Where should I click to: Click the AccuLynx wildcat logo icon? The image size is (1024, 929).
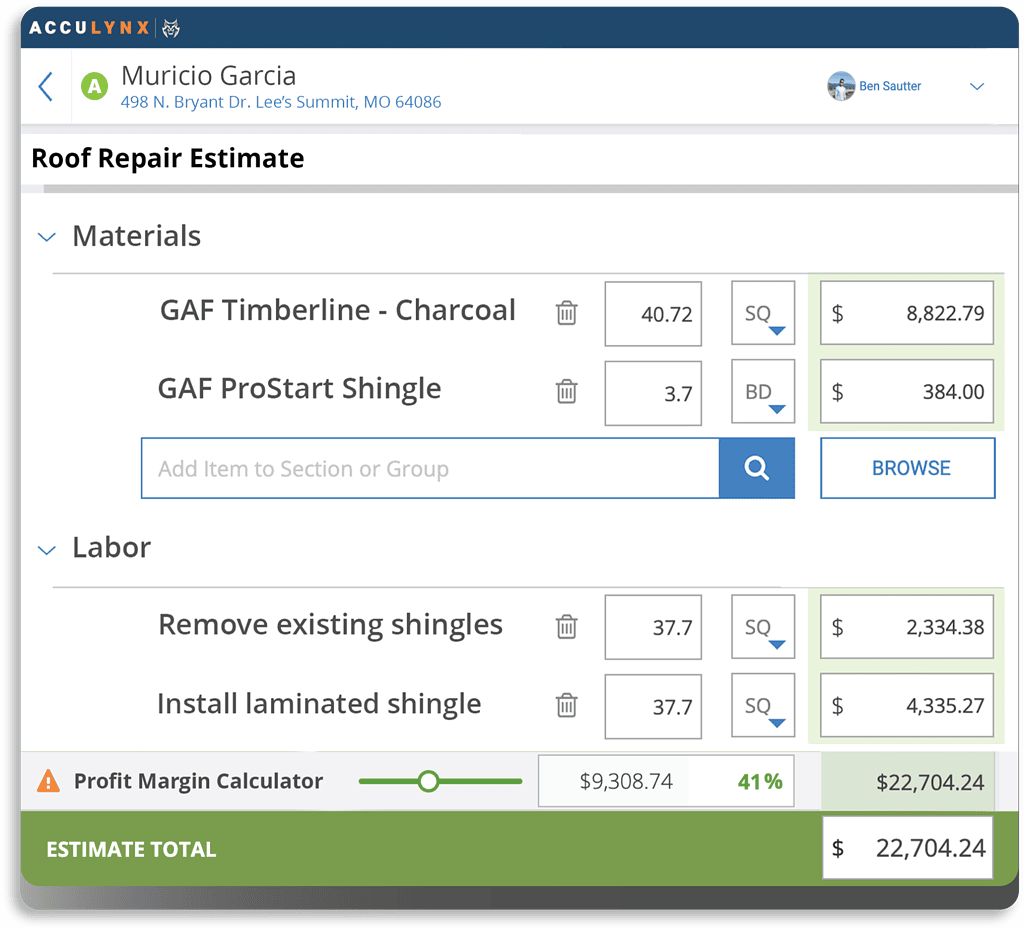point(170,28)
